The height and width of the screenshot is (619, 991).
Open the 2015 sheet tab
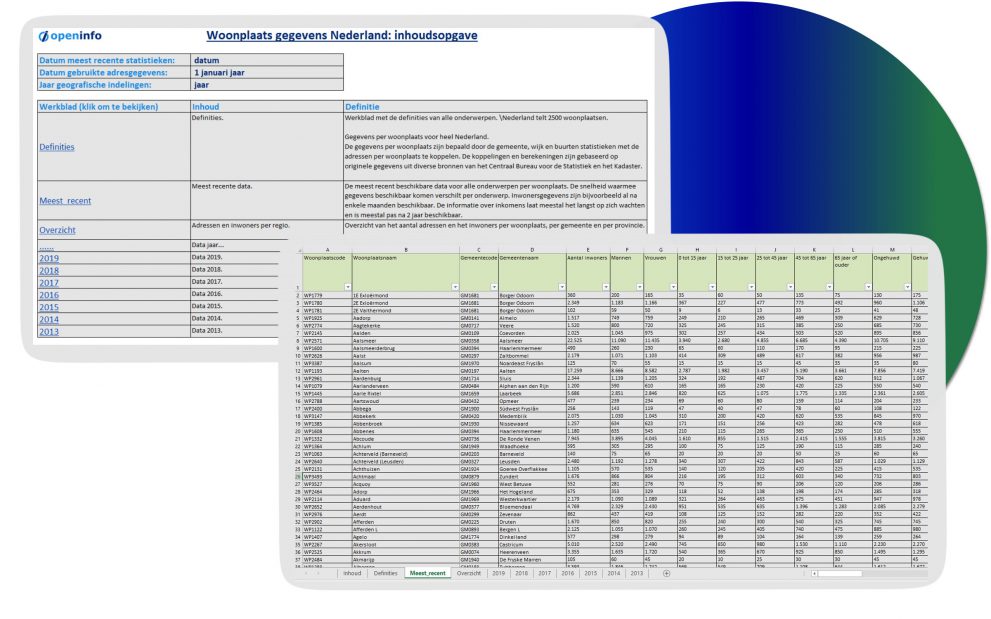[x=590, y=573]
